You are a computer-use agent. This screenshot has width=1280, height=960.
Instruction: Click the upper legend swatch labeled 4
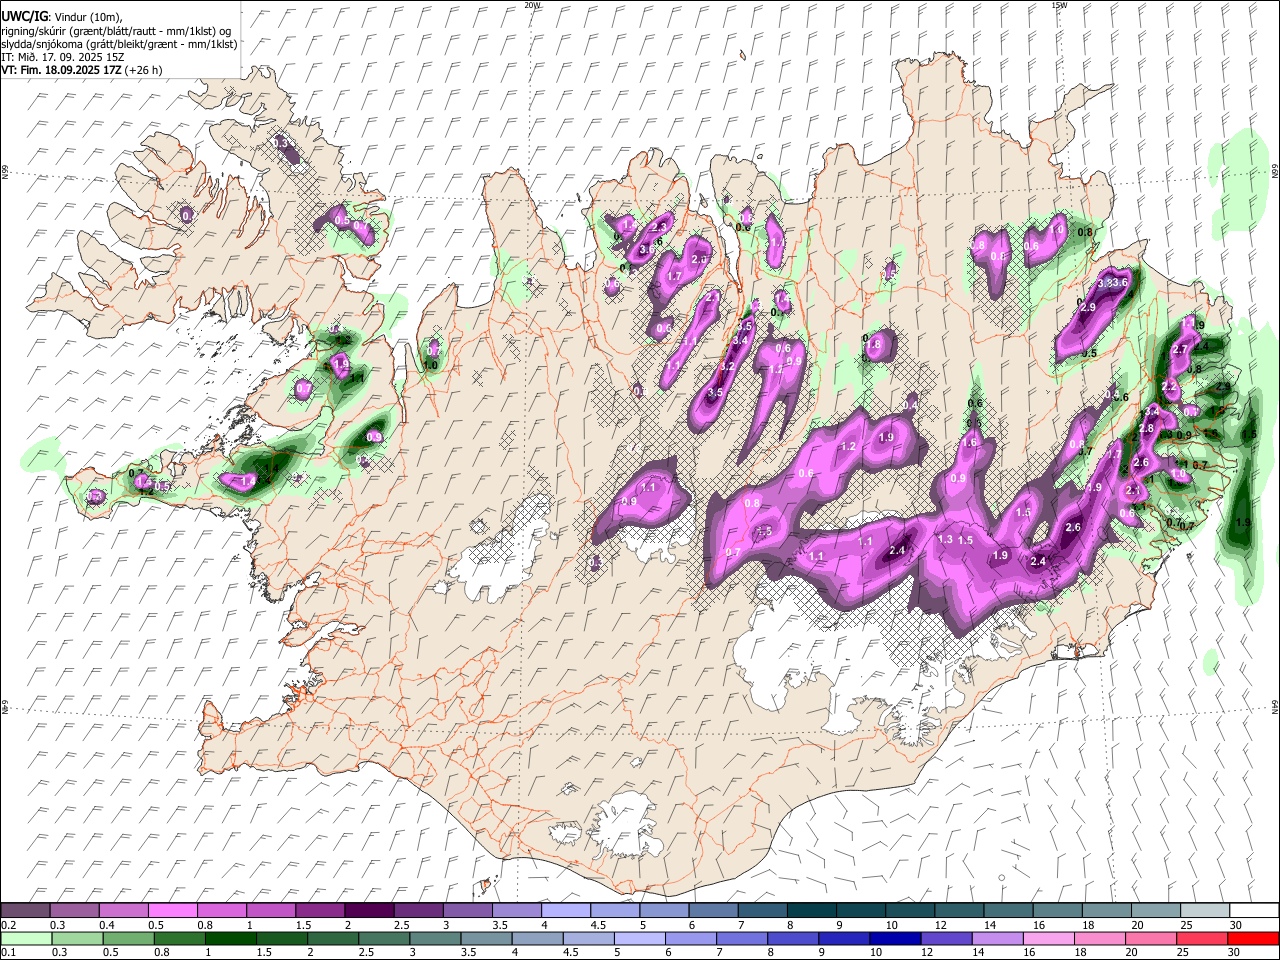(565, 910)
